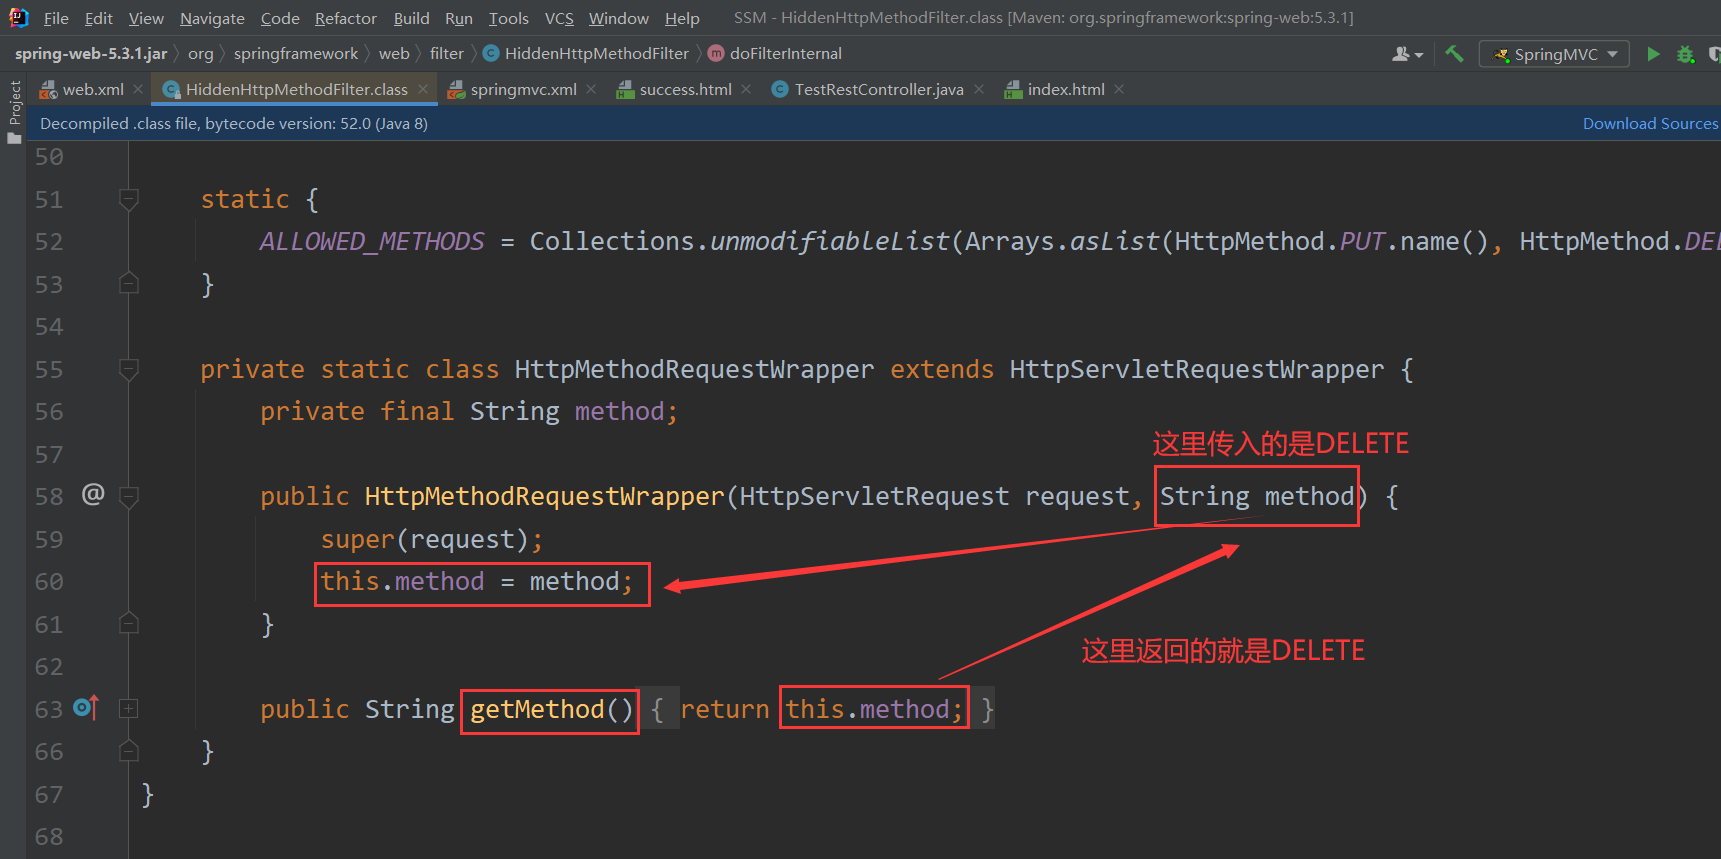Click line number 52 in gutter

[49, 241]
